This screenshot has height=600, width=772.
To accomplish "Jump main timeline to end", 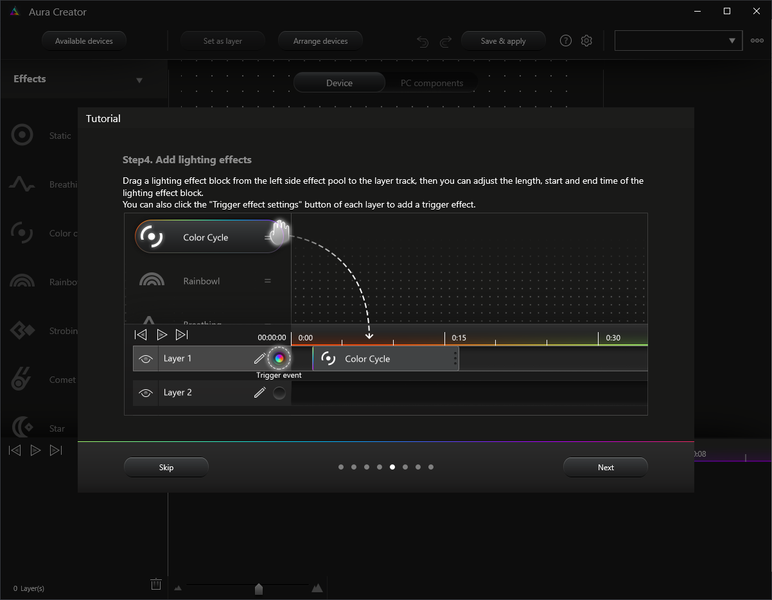I will tap(56, 450).
